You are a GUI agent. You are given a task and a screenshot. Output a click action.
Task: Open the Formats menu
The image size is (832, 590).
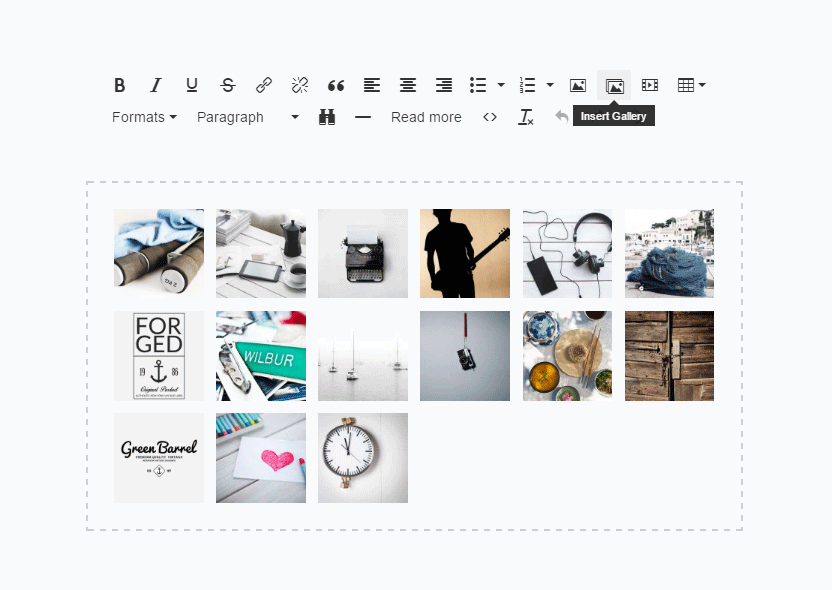(140, 117)
